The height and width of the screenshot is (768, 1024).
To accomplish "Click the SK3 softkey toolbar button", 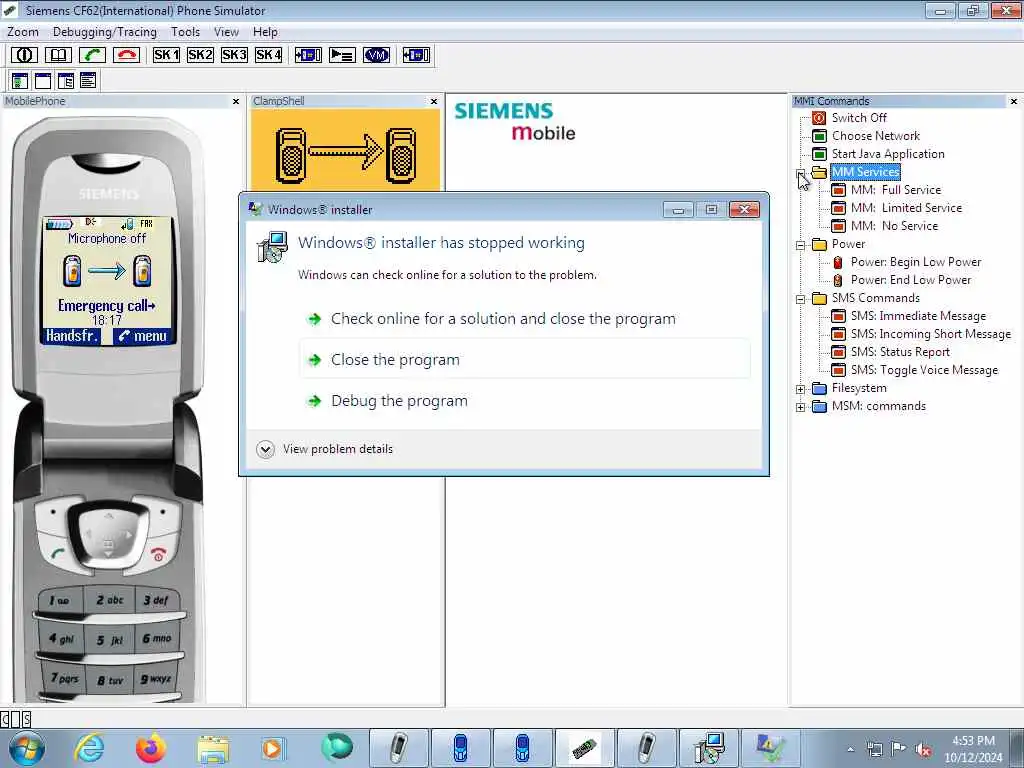I will point(234,55).
